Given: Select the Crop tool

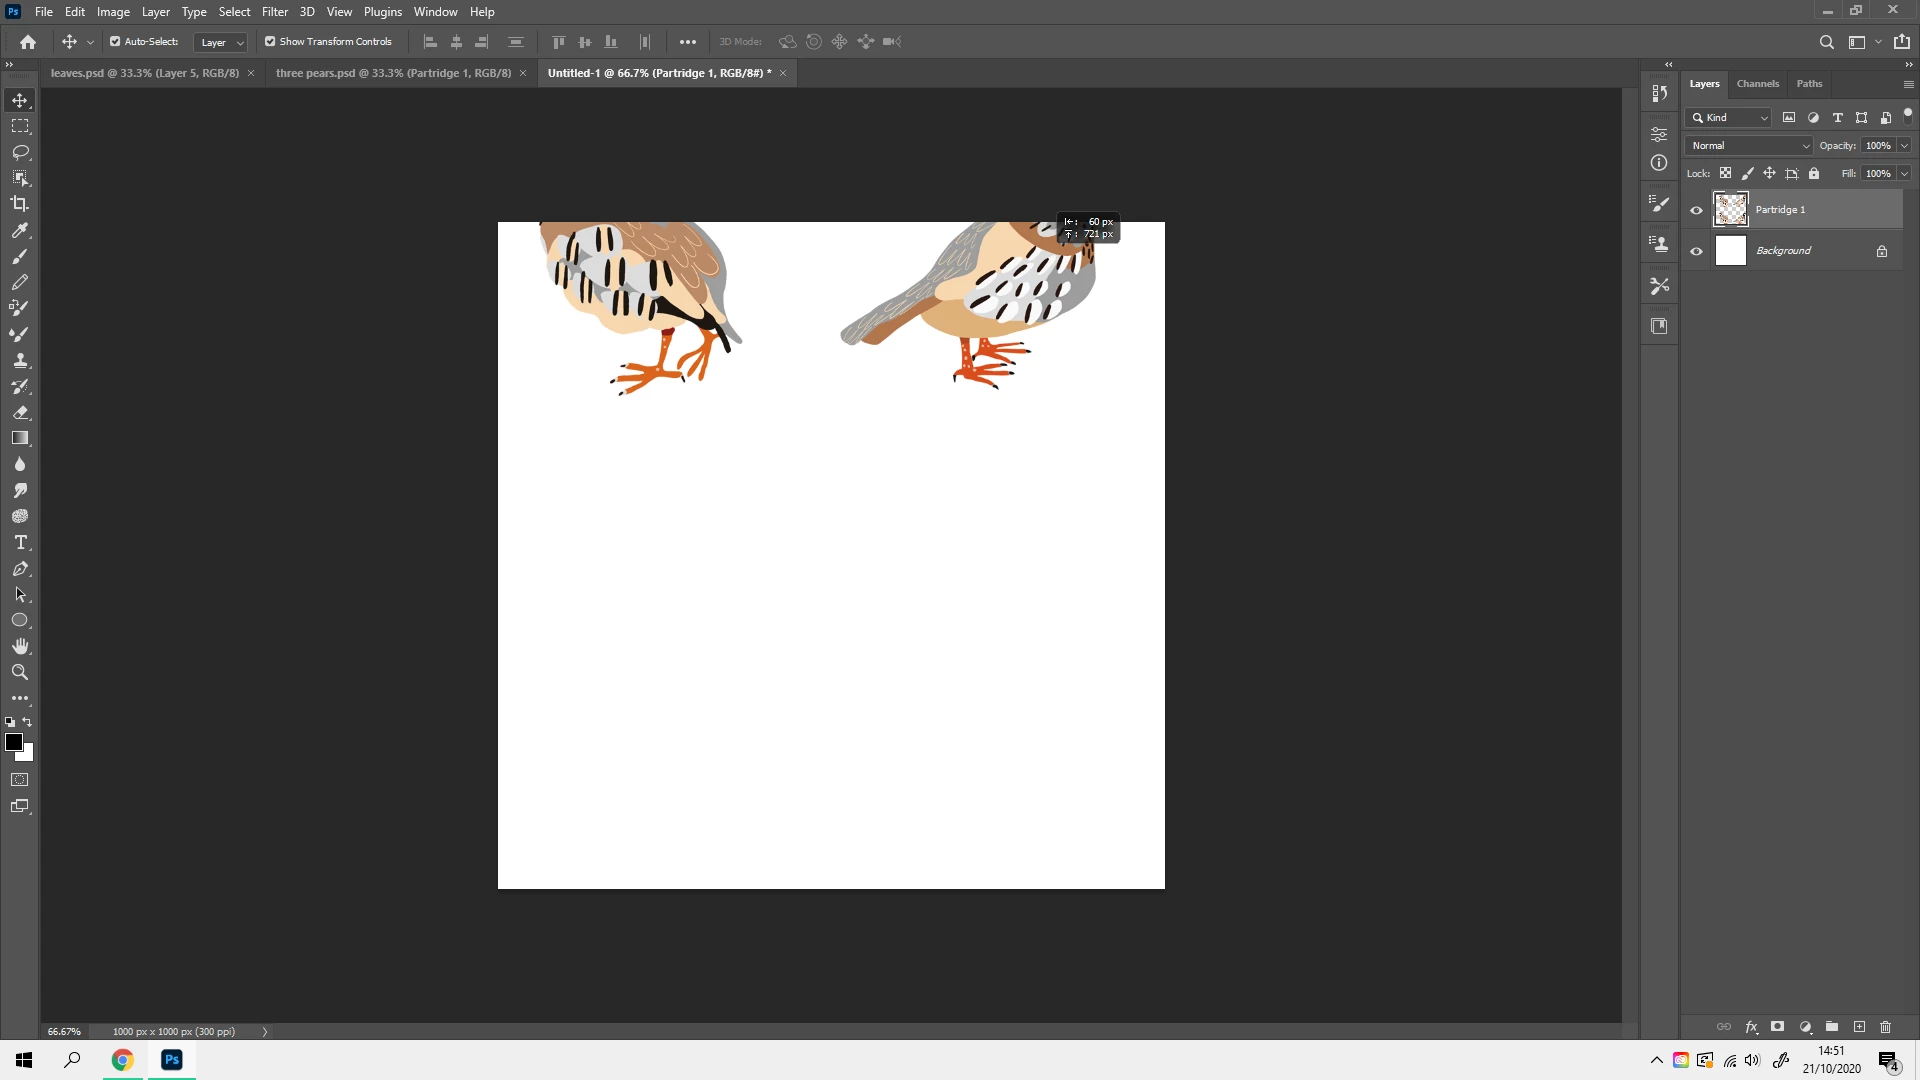Looking at the screenshot, I should (x=20, y=204).
